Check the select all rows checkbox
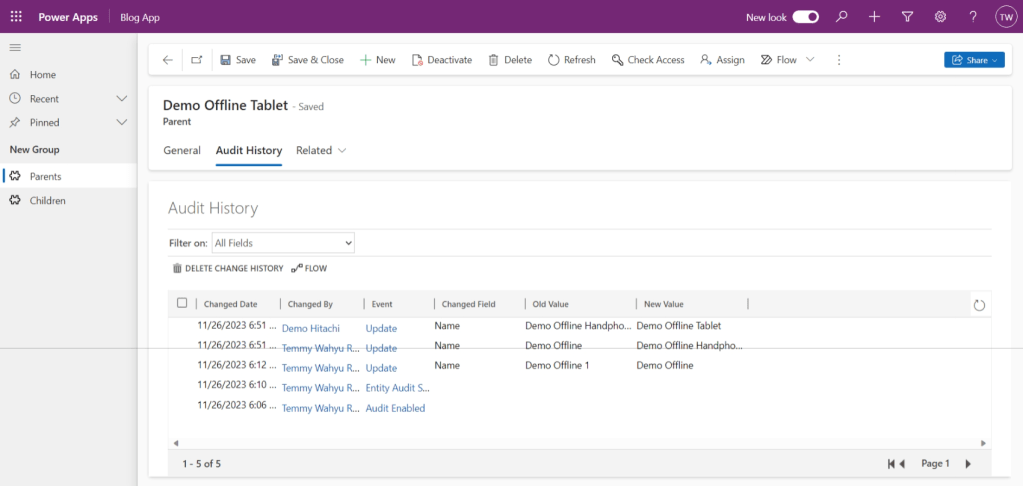Viewport: 1023px width, 486px height. pyautogui.click(x=182, y=303)
